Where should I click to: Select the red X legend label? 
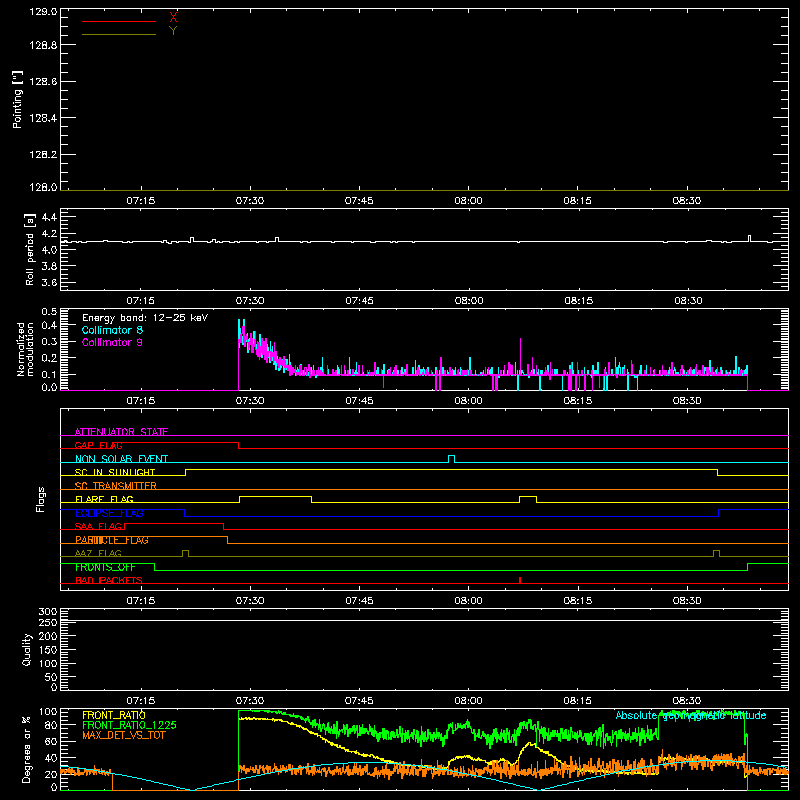click(x=173, y=18)
